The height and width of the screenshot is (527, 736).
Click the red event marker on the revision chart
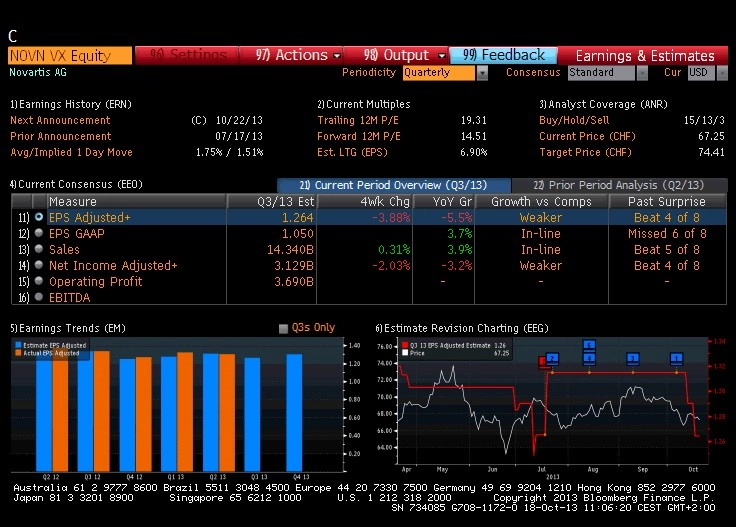click(542, 361)
